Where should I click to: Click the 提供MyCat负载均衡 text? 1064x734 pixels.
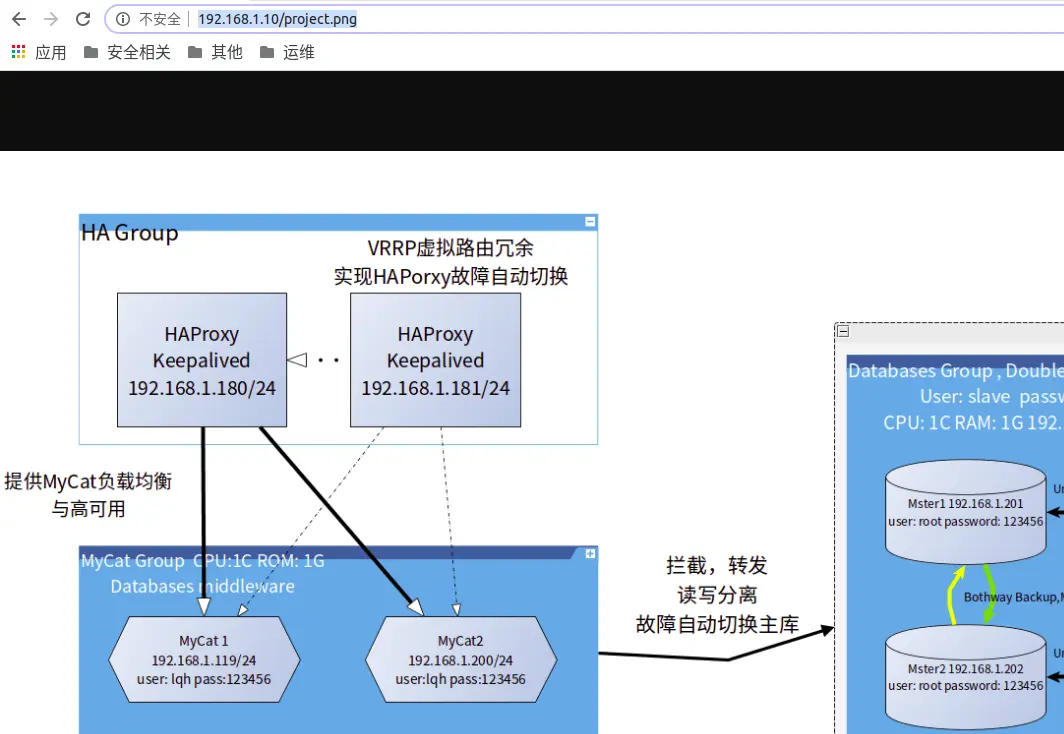[88, 481]
